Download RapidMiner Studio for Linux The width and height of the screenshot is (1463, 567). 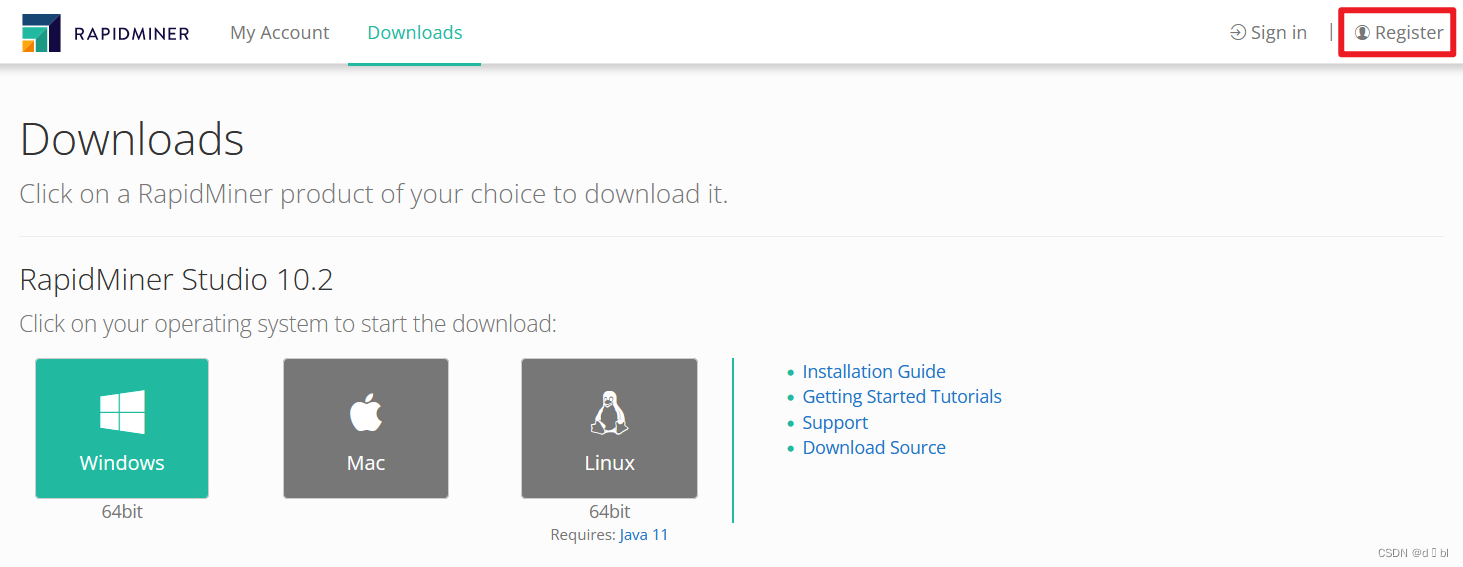pos(609,428)
